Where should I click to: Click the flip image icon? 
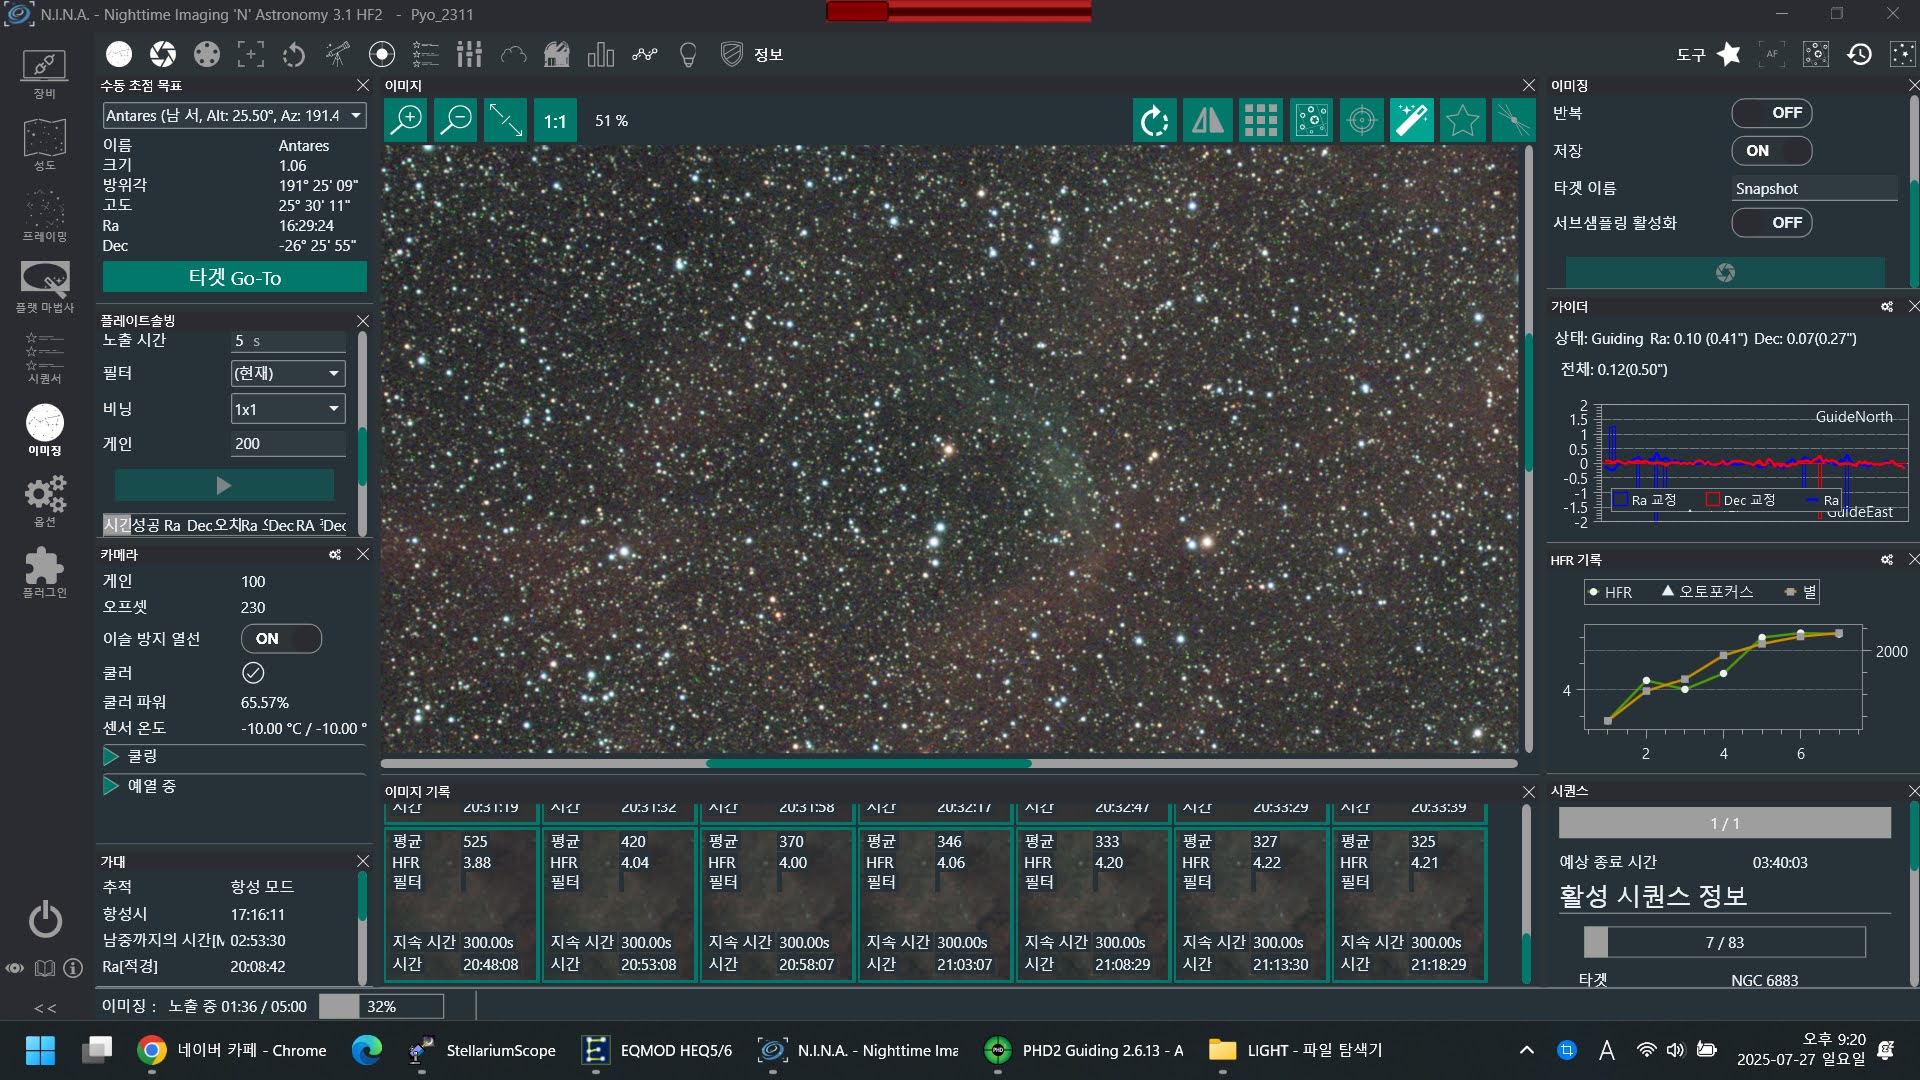click(x=1208, y=121)
